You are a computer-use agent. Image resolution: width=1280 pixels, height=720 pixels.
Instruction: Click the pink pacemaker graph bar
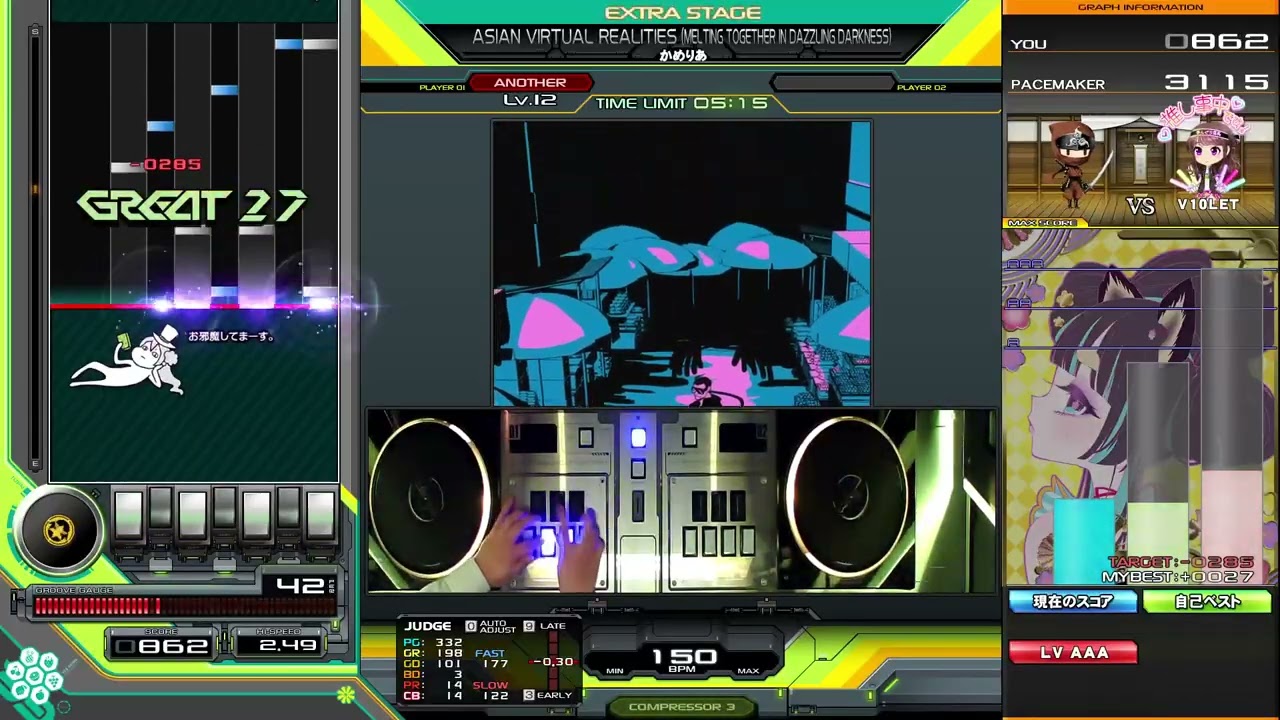(x=1233, y=527)
